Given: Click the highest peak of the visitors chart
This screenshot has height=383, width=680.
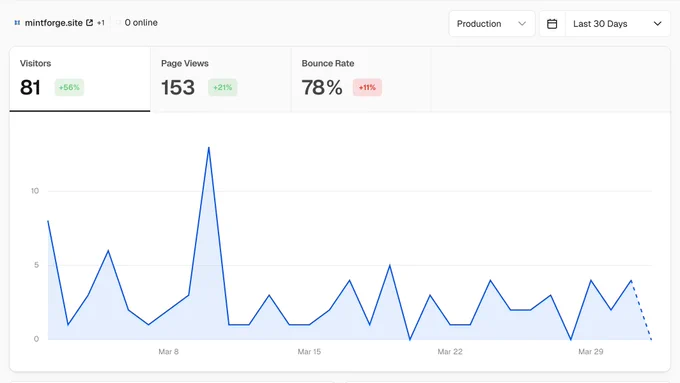Looking at the screenshot, I should (x=209, y=148).
